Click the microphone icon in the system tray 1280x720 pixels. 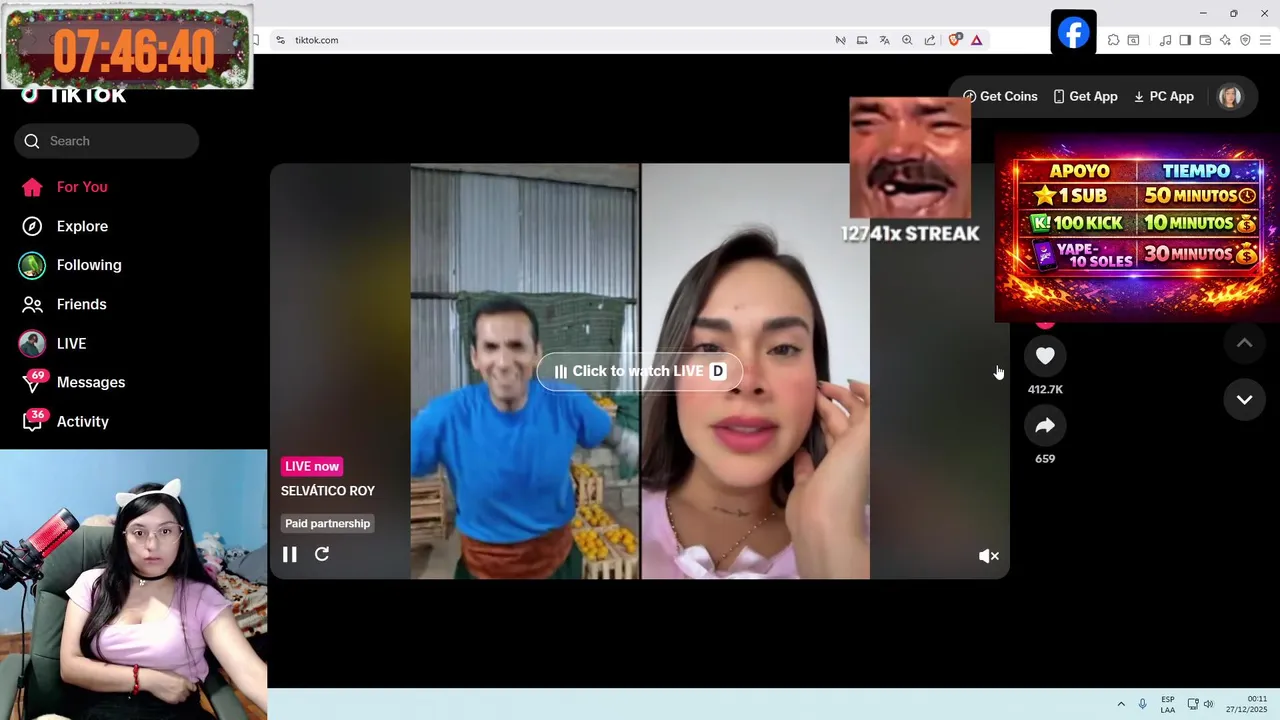click(1143, 704)
